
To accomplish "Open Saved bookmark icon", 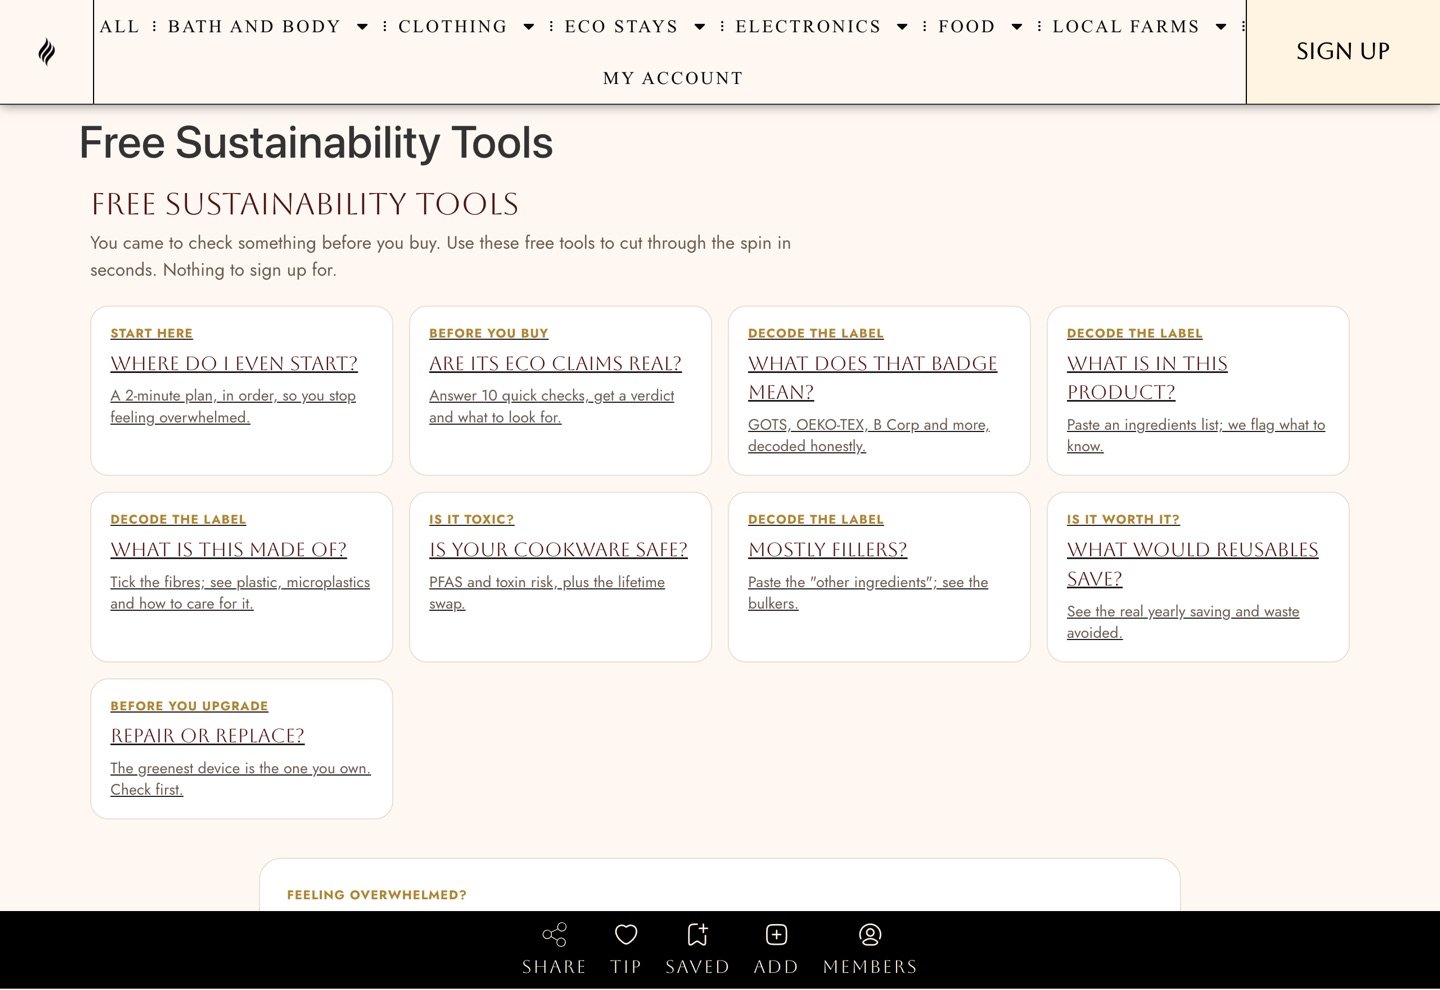I will click(698, 935).
